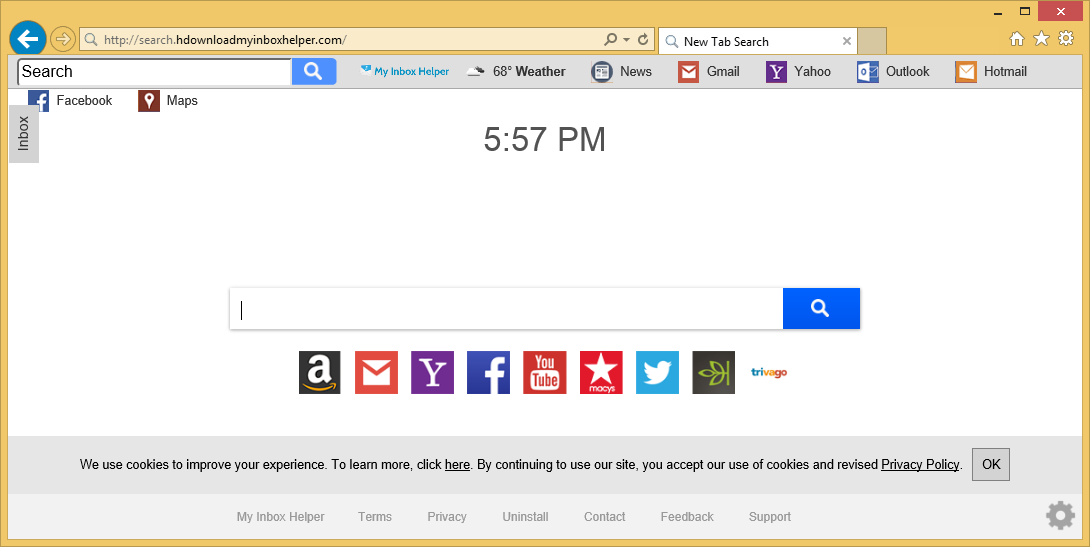Open the YouTube shortcut tile
1090x547 pixels.
(544, 373)
